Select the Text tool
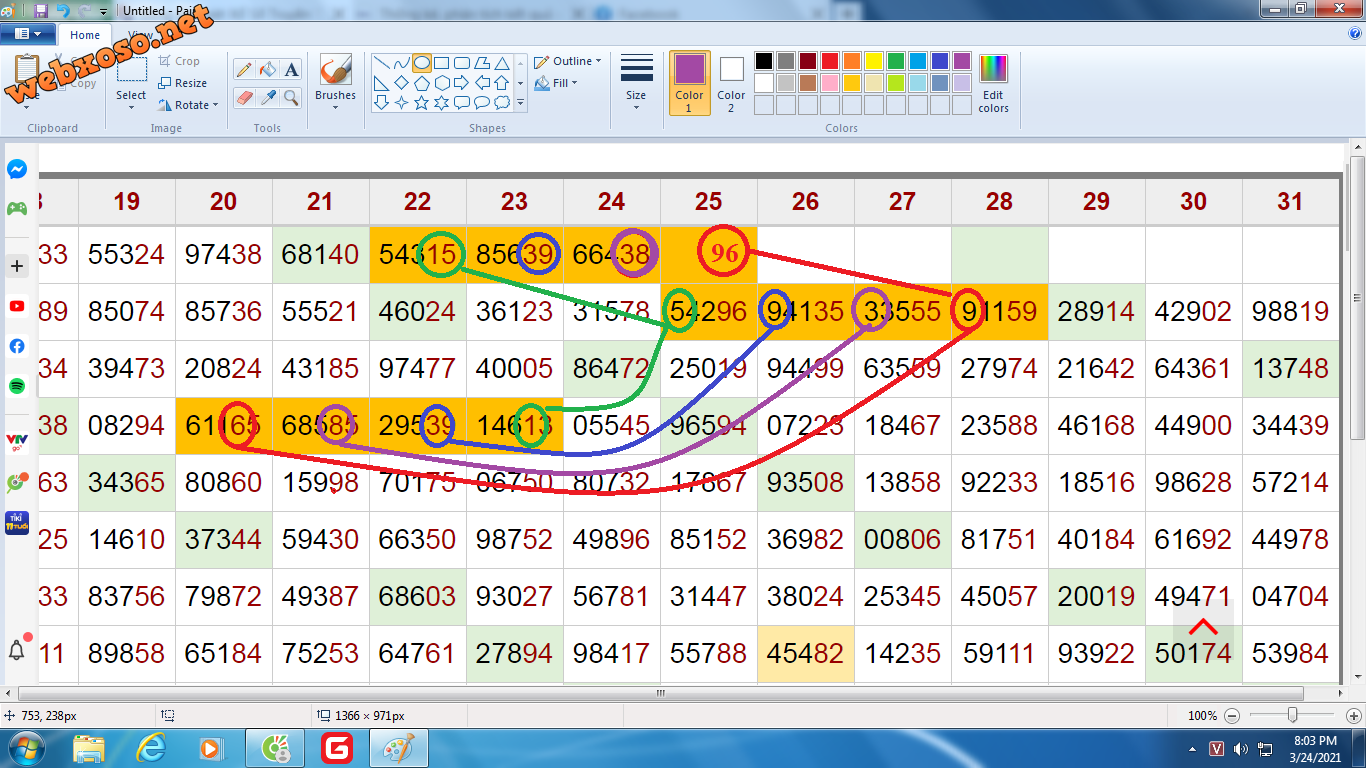 pos(291,70)
